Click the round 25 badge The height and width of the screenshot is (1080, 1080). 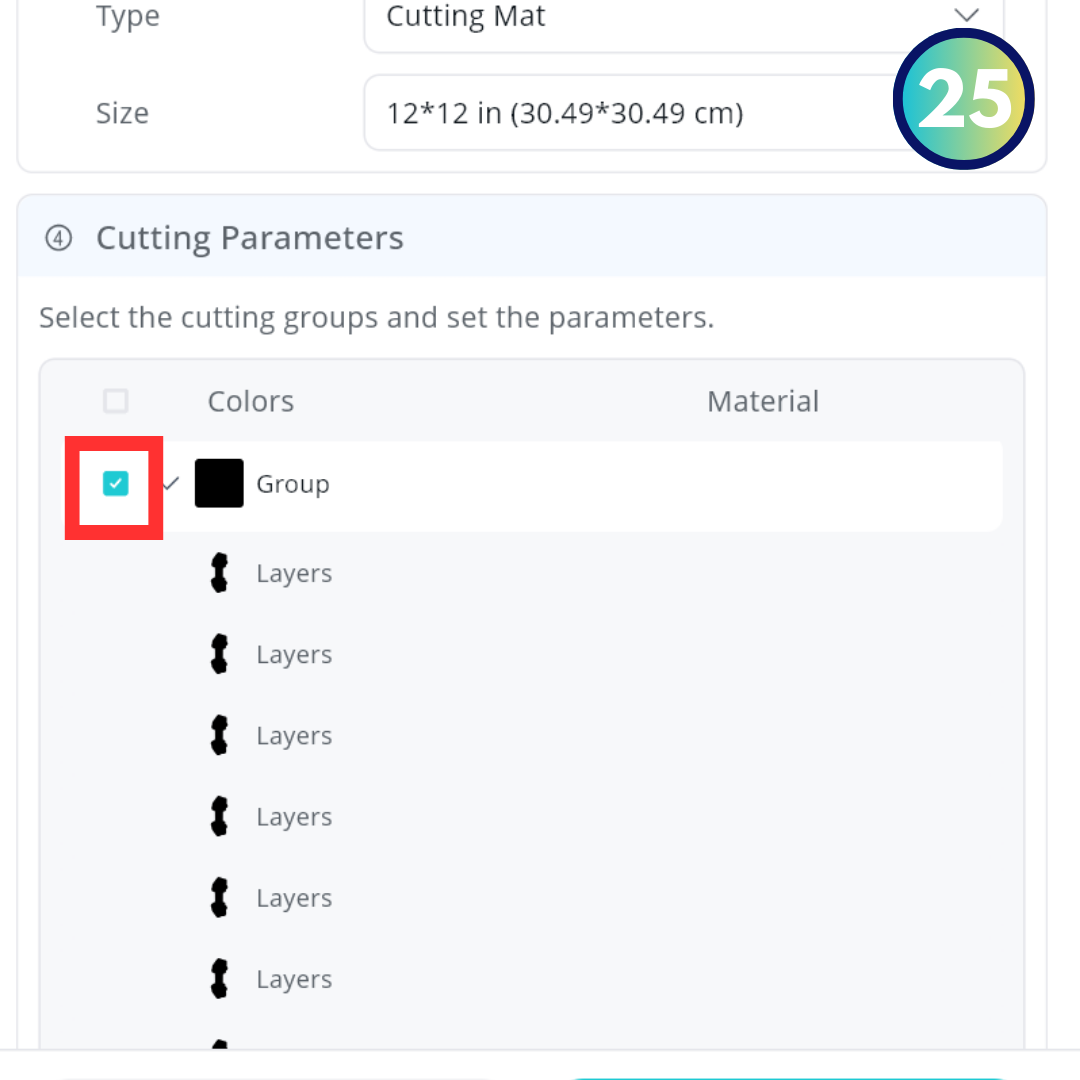(963, 99)
